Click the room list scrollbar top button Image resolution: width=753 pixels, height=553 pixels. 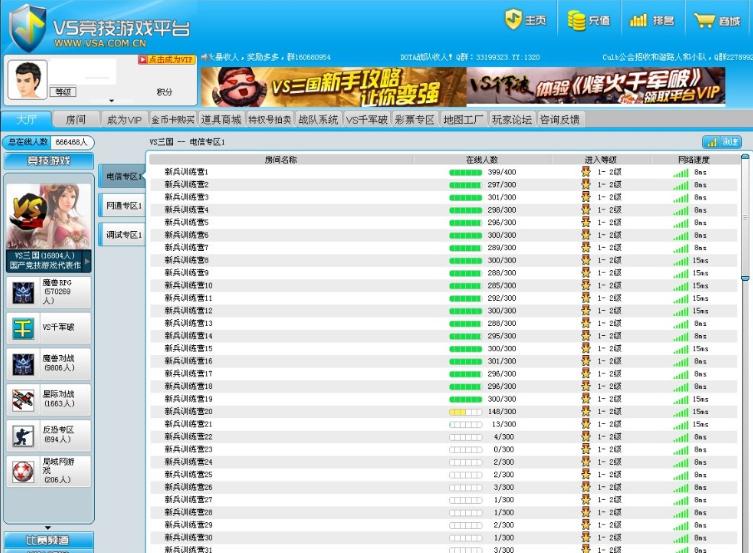click(745, 157)
